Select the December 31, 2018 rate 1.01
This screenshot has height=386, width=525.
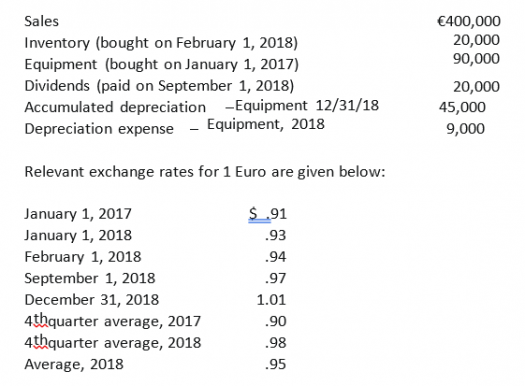point(271,300)
